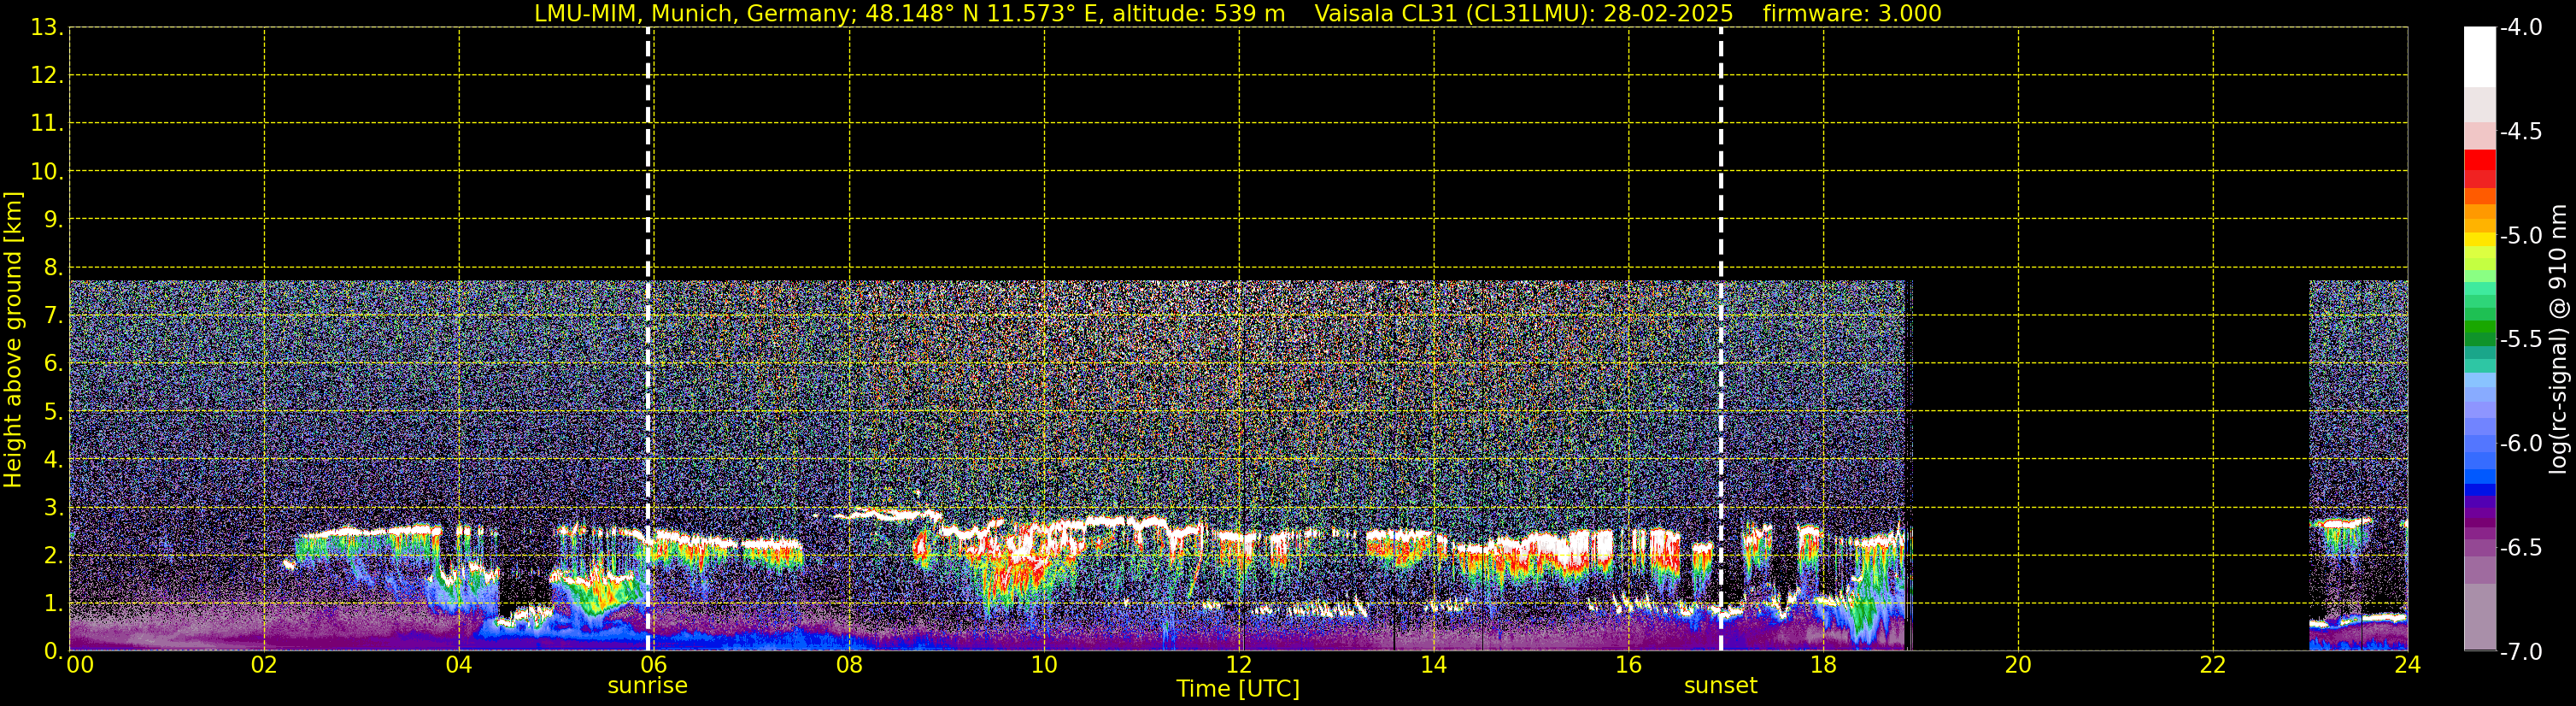This screenshot has width=2576, height=706.
Task: Click the "sunset" label below the axis
Action: point(1720,686)
